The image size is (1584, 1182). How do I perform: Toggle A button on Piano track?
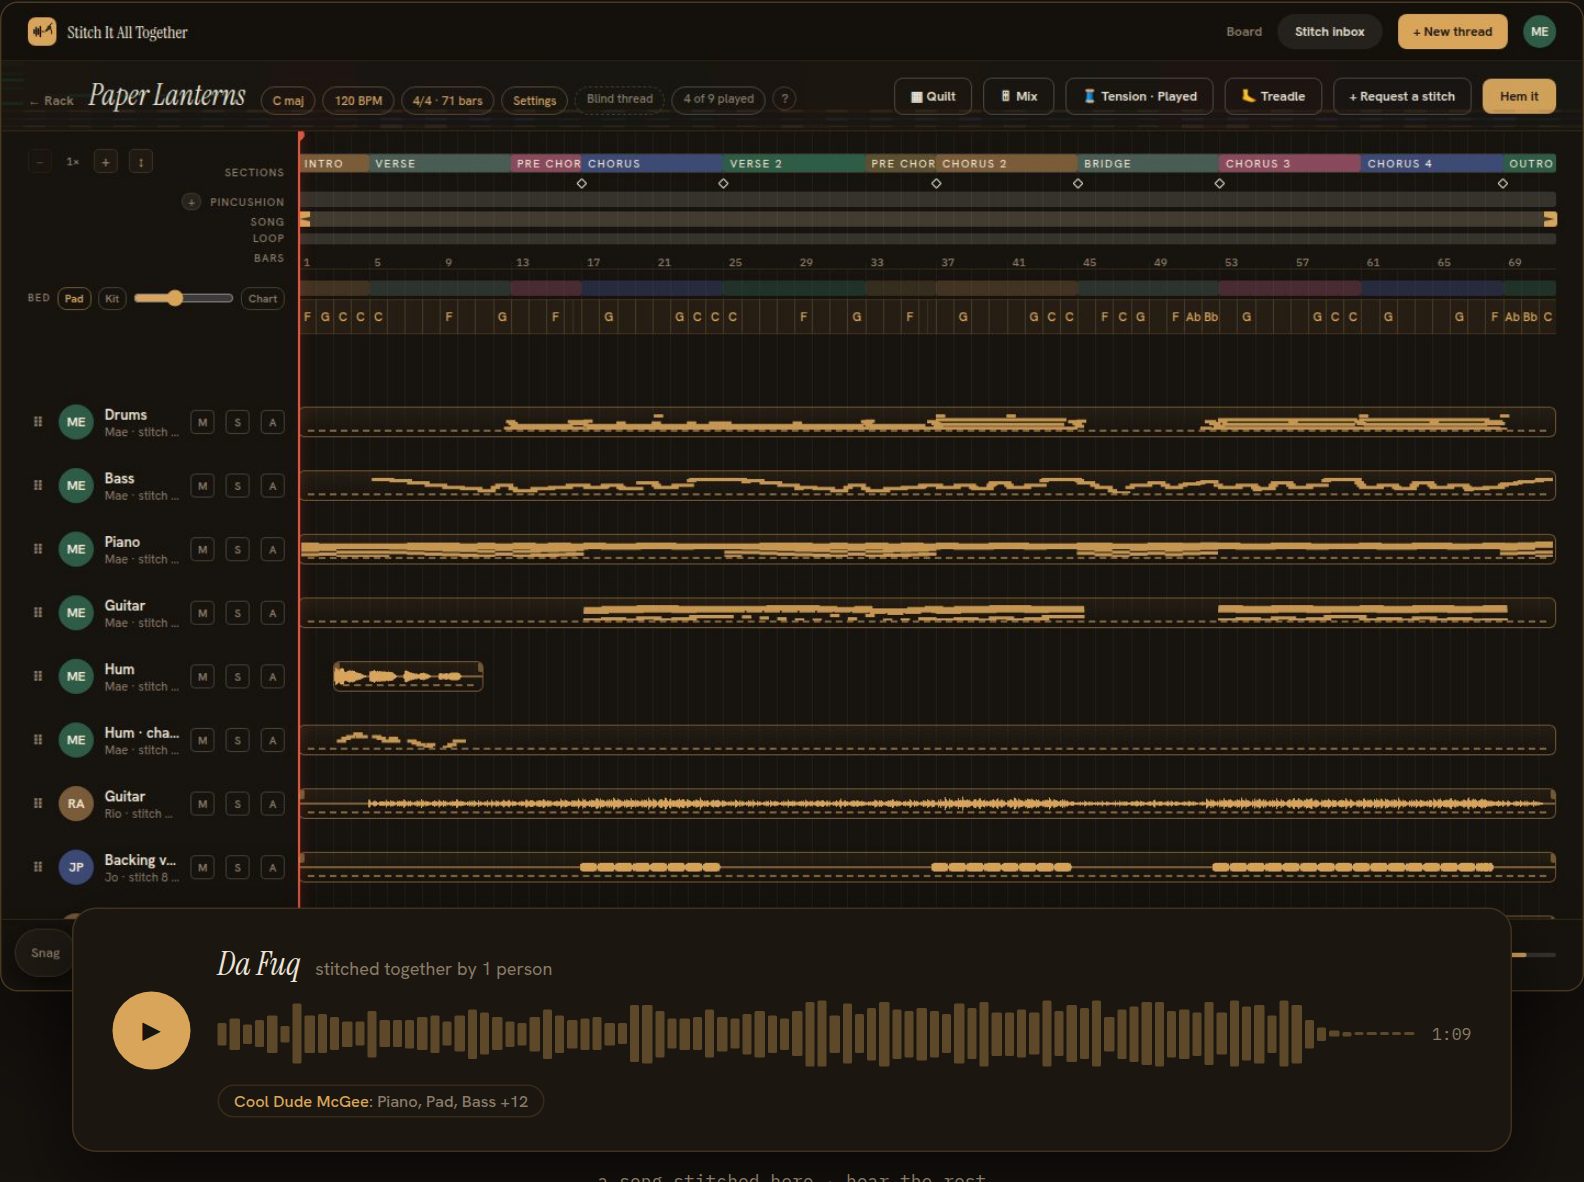(272, 549)
